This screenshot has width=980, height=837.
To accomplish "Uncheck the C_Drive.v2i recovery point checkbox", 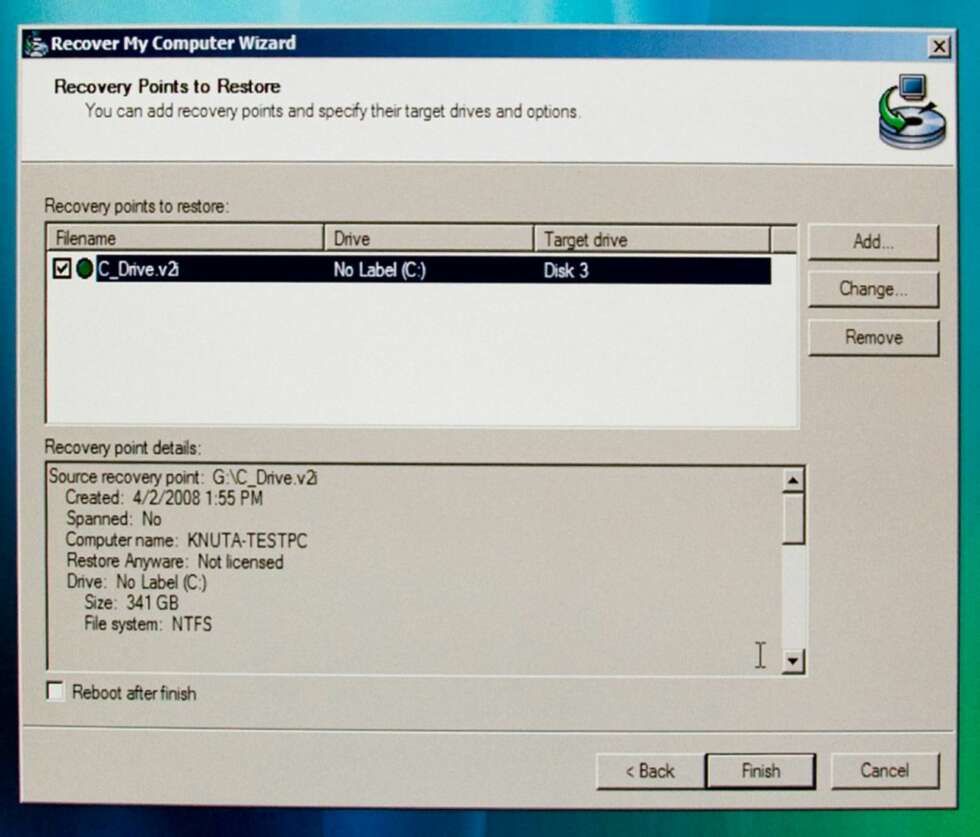I will coord(62,269).
